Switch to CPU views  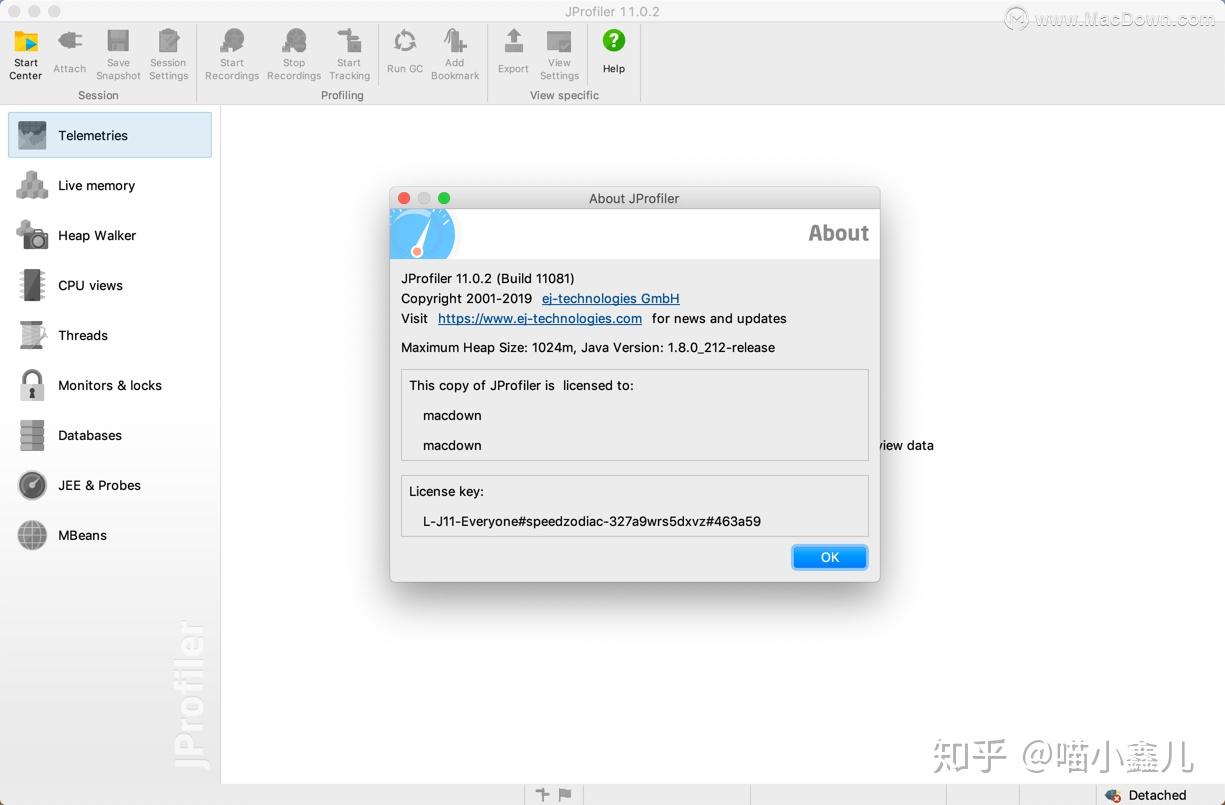(x=91, y=285)
